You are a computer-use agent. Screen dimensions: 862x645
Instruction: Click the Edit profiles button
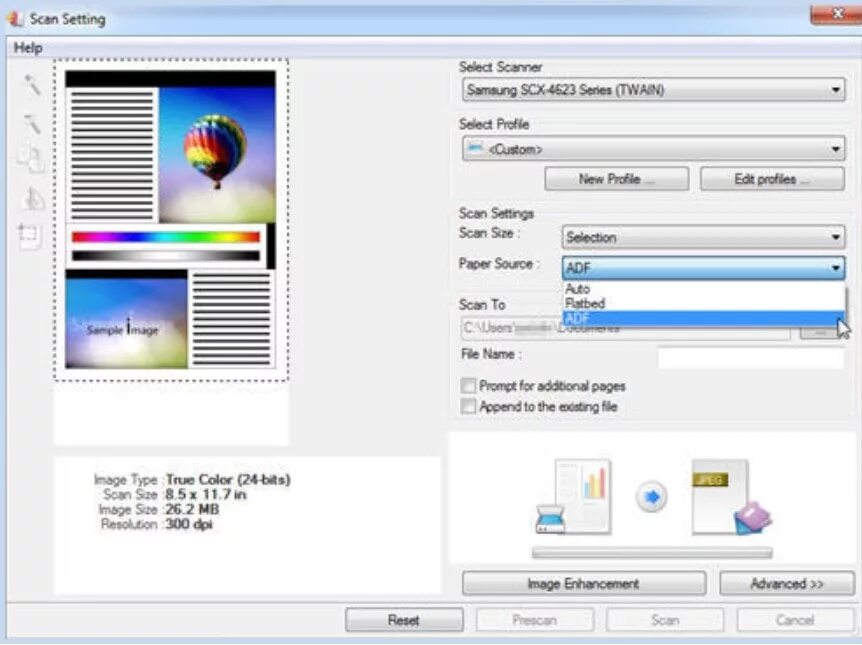(772, 179)
